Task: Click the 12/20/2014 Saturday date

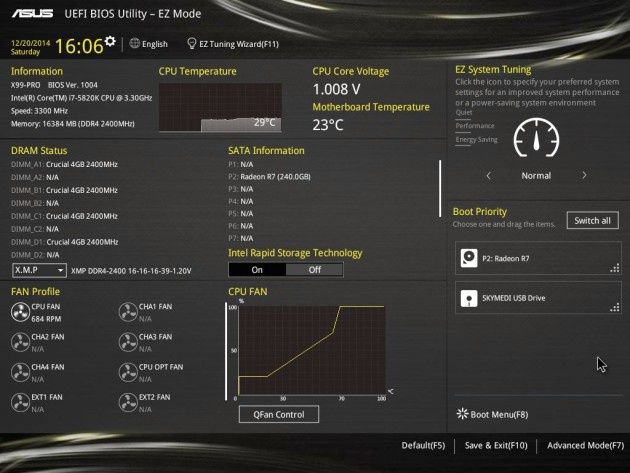Action: click(30, 47)
